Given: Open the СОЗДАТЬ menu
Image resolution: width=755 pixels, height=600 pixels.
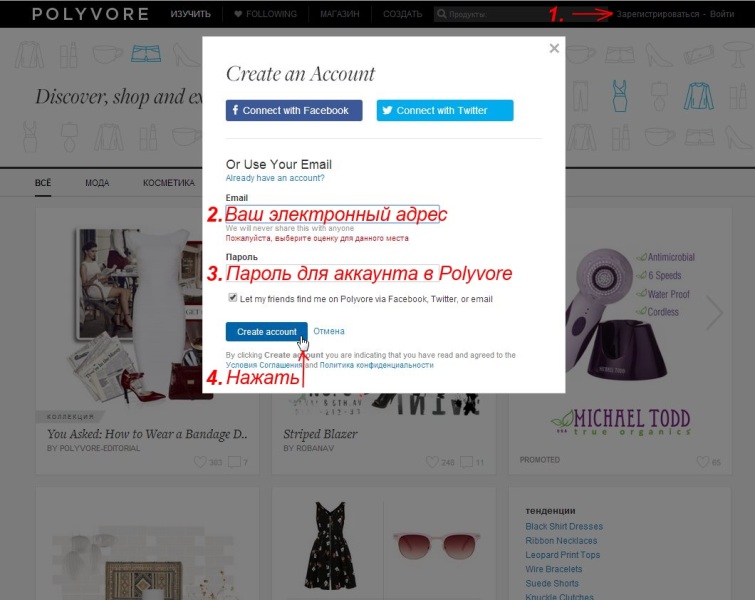Looking at the screenshot, I should click(x=403, y=14).
